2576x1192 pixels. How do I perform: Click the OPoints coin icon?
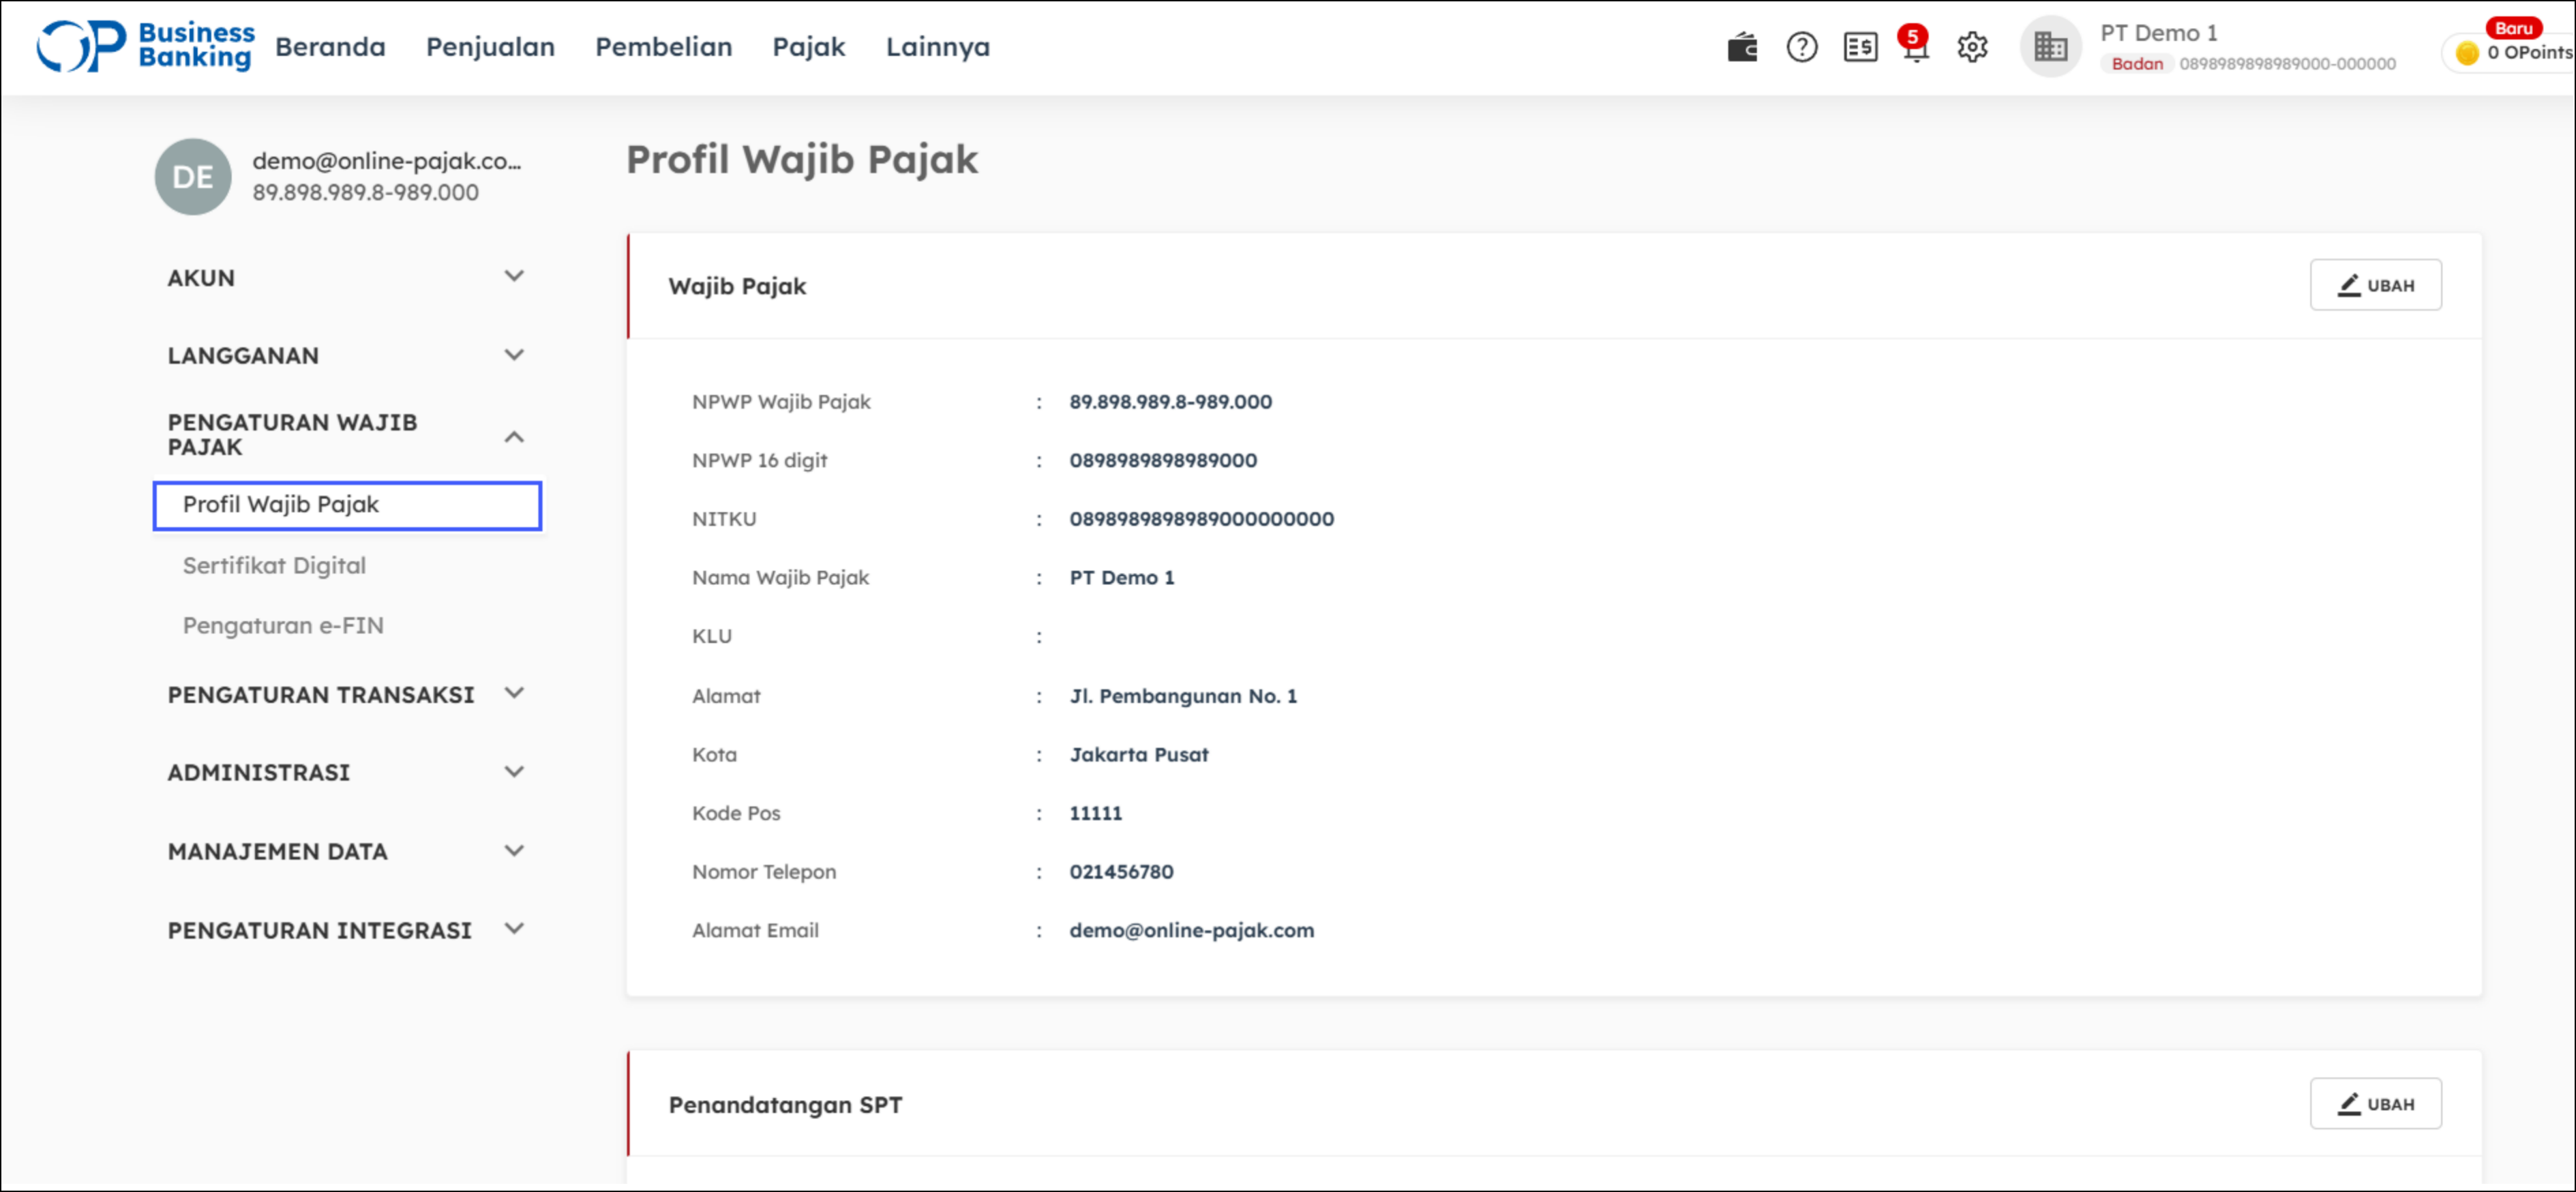[x=2467, y=53]
